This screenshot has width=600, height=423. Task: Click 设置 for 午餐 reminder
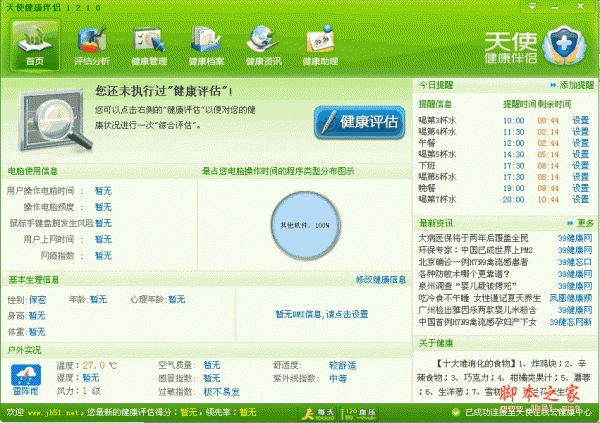(580, 143)
